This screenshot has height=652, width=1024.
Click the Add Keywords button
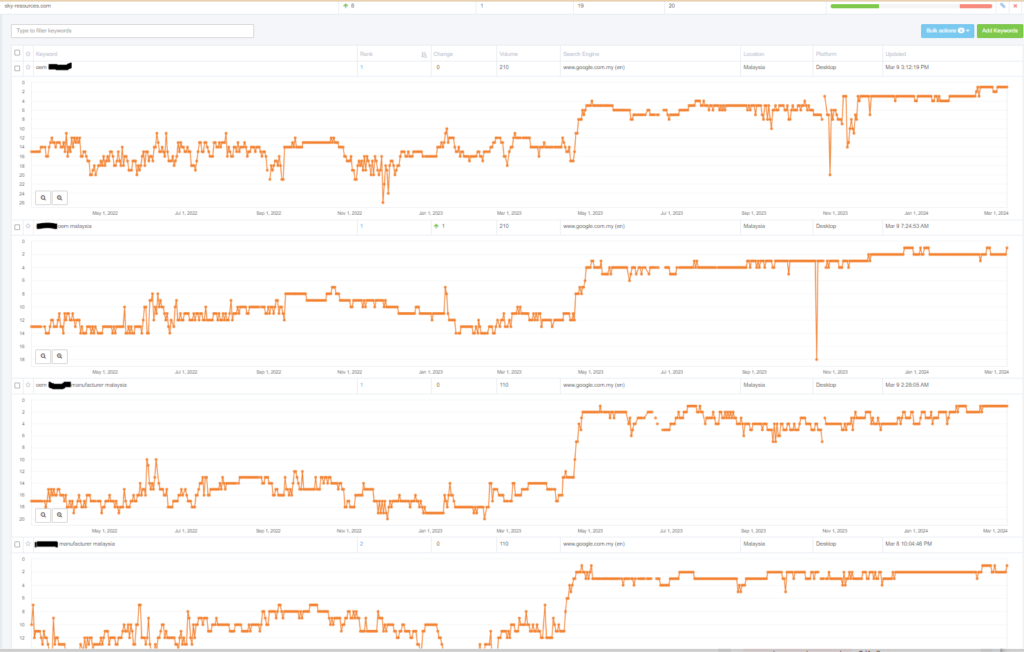tap(999, 31)
